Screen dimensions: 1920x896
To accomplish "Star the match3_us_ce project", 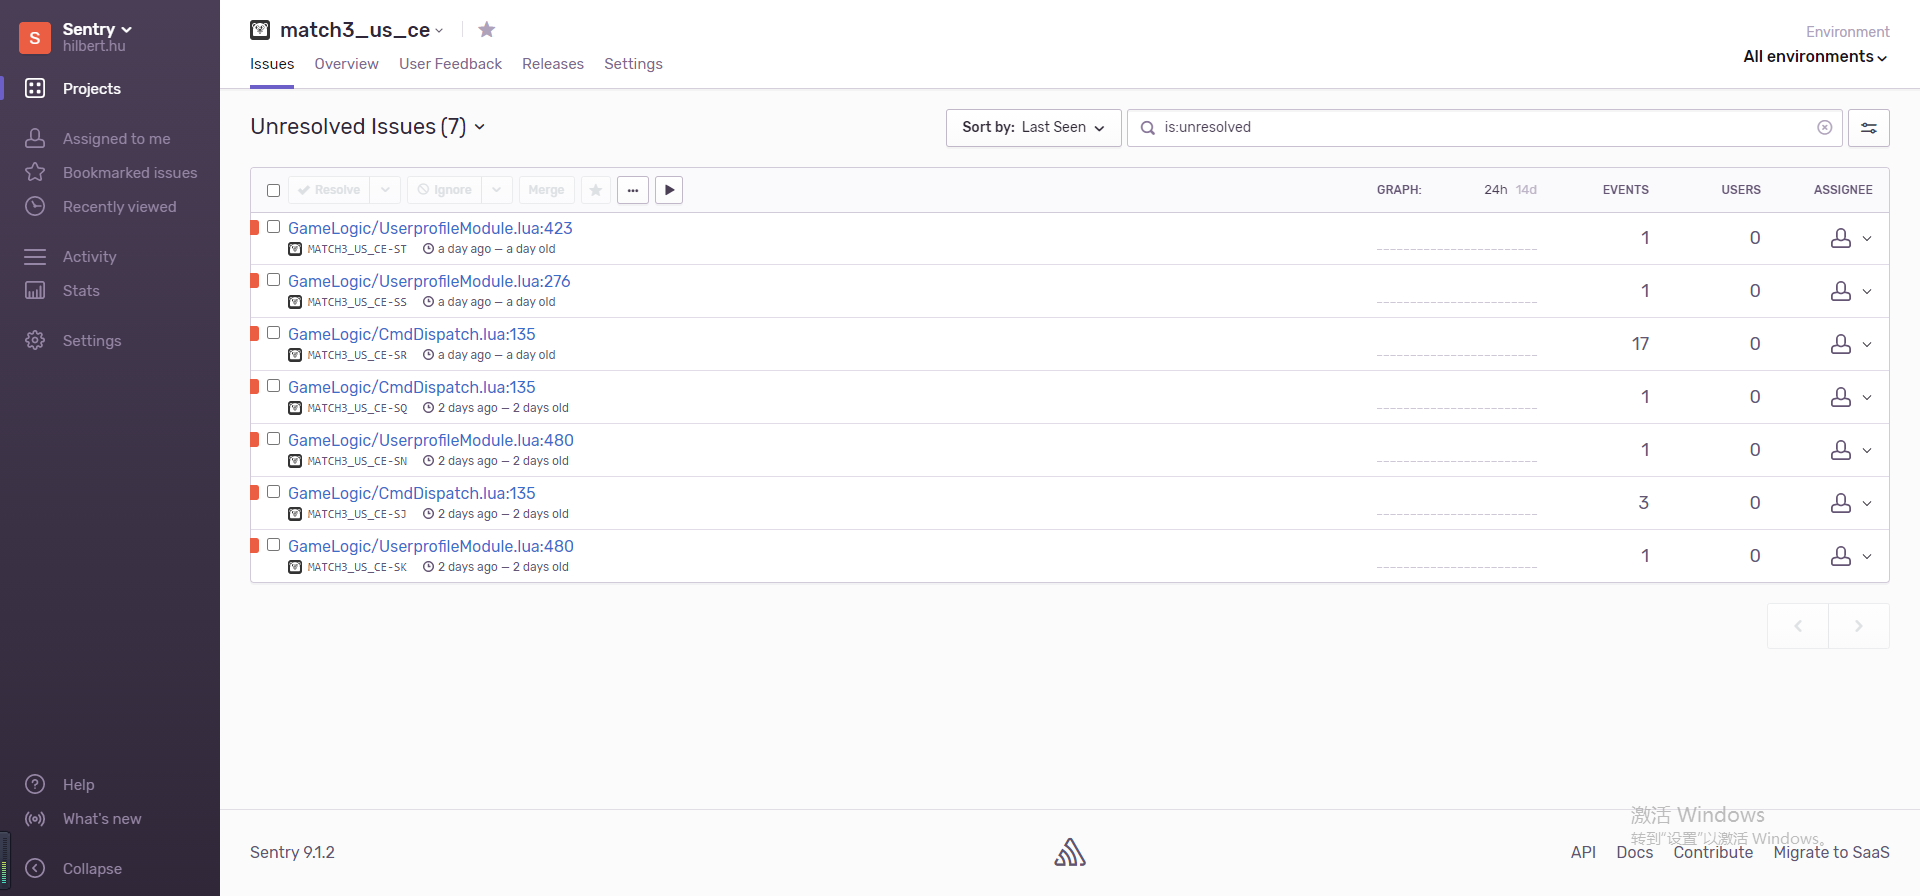I will tap(487, 30).
